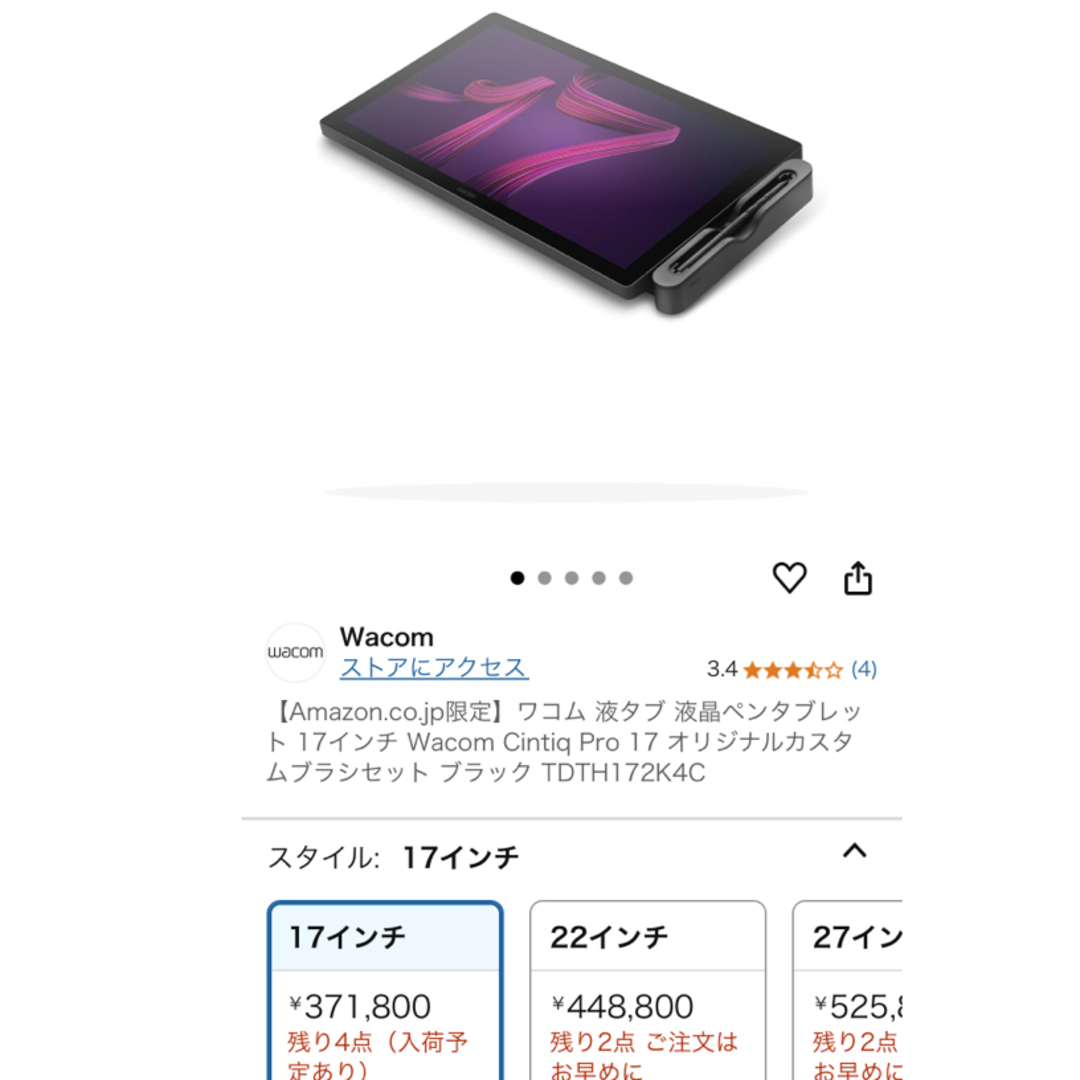Go to first image carousel dot
The width and height of the screenshot is (1080, 1080).
517,578
